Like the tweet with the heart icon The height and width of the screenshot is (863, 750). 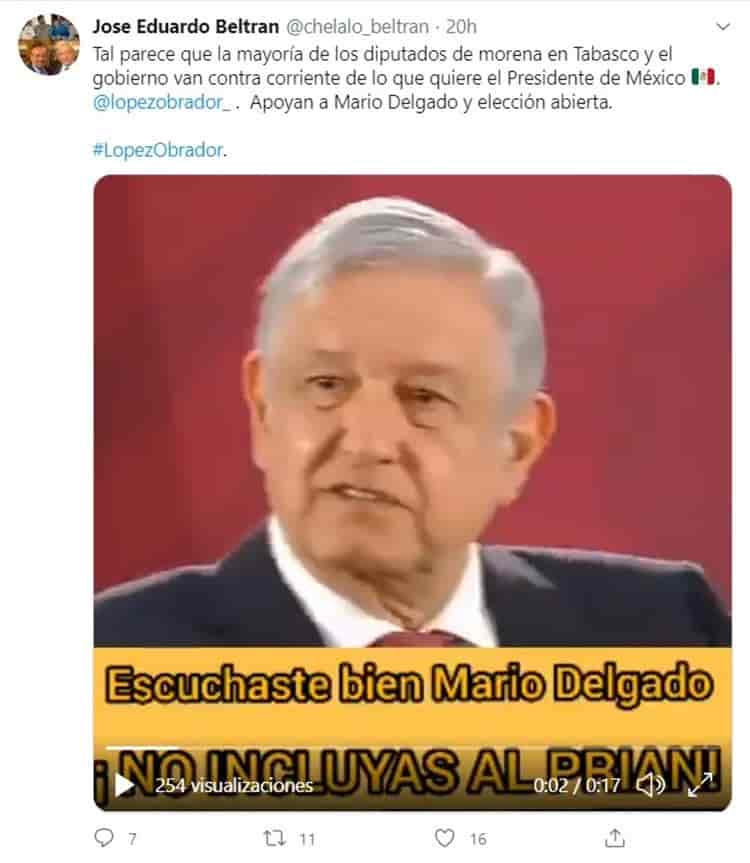(x=445, y=838)
